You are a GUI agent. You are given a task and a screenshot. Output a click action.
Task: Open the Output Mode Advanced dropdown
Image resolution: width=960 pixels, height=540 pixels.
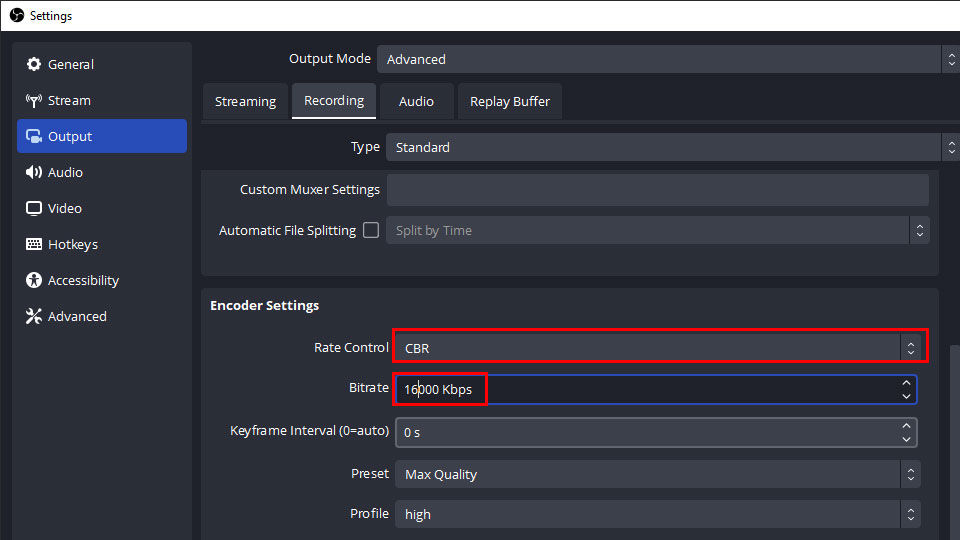[668, 59]
